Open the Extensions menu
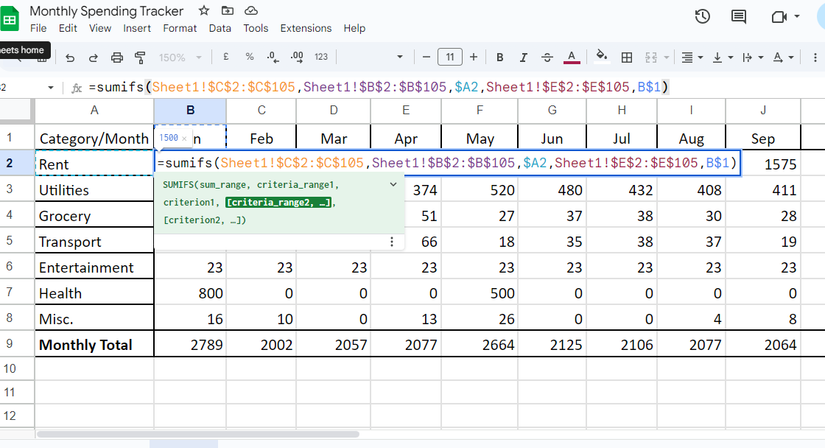 pos(305,28)
